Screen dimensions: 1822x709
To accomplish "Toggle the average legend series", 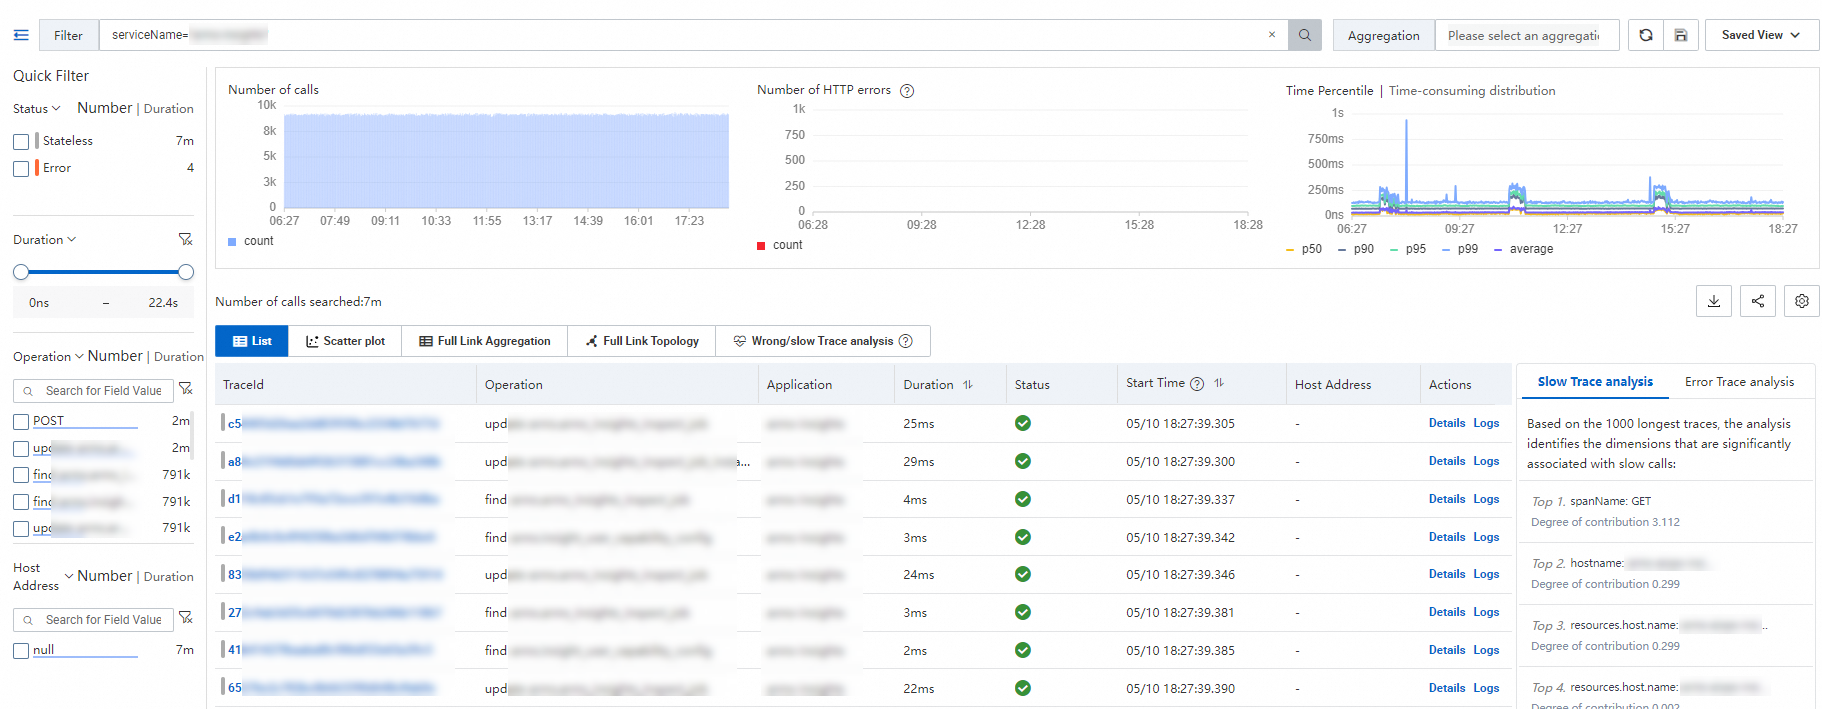I will coord(1523,249).
